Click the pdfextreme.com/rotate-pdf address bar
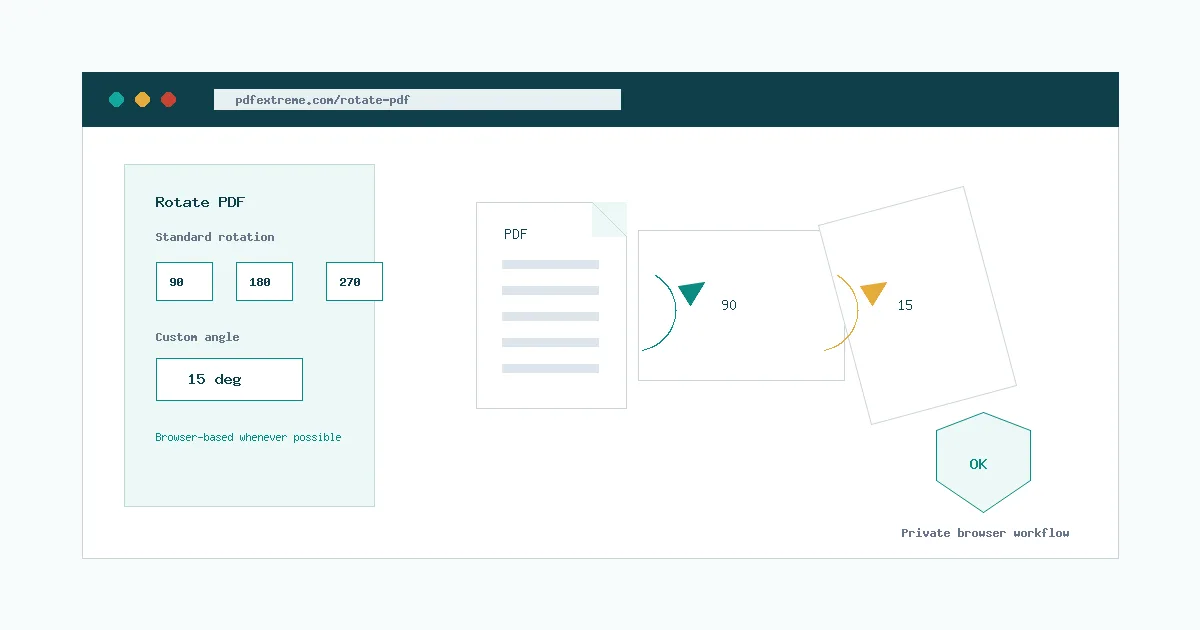 pyautogui.click(x=417, y=100)
